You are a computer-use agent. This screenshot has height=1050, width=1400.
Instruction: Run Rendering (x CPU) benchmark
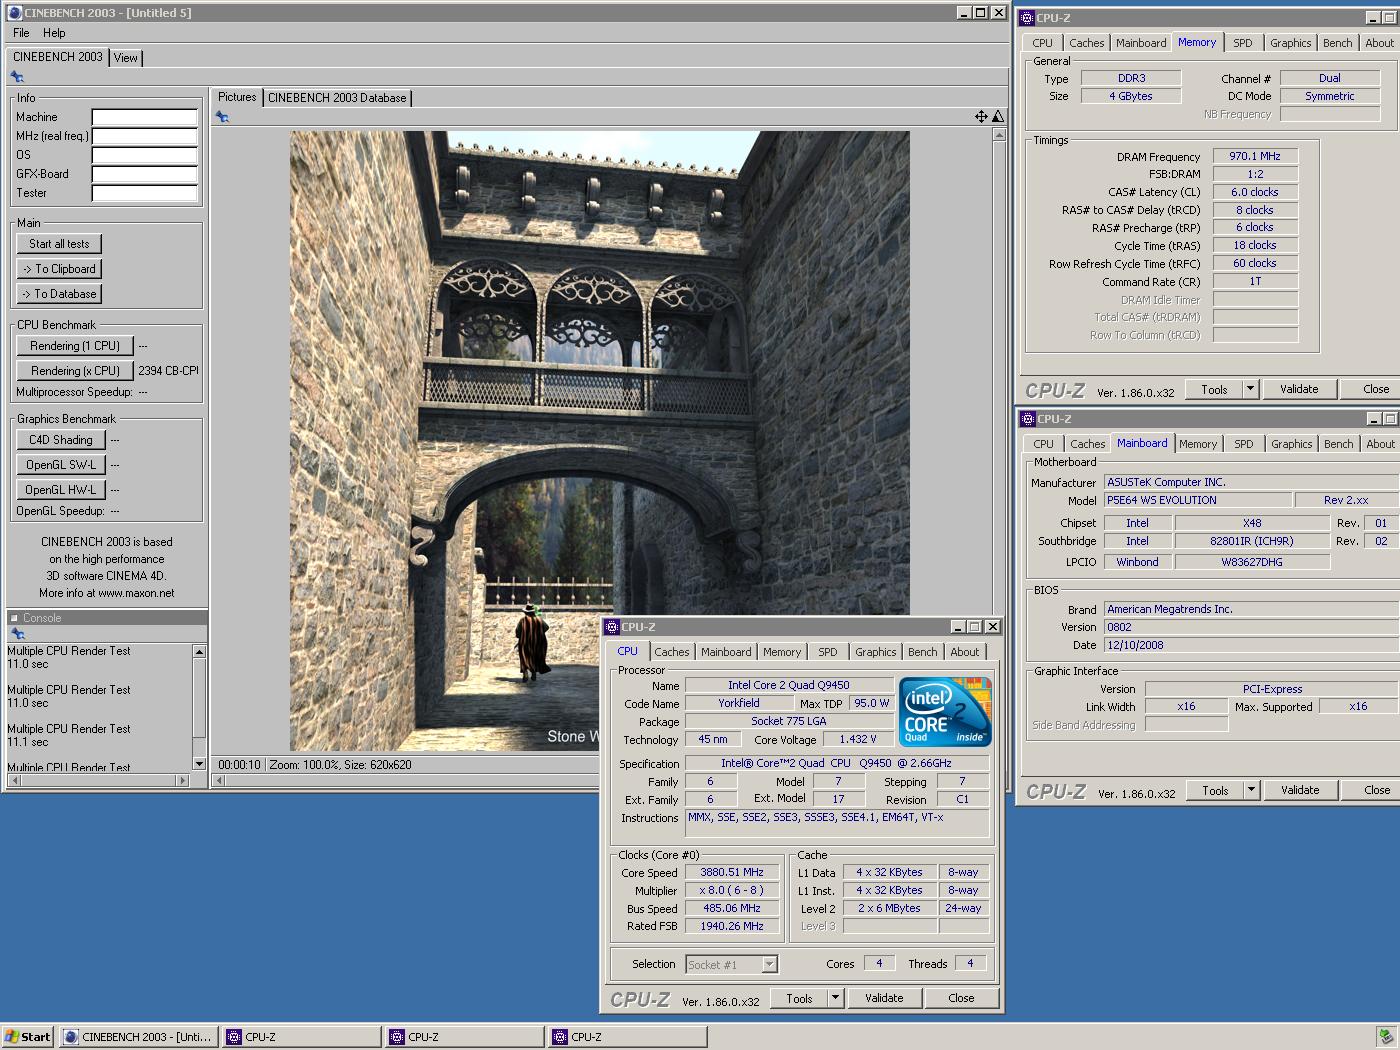75,371
